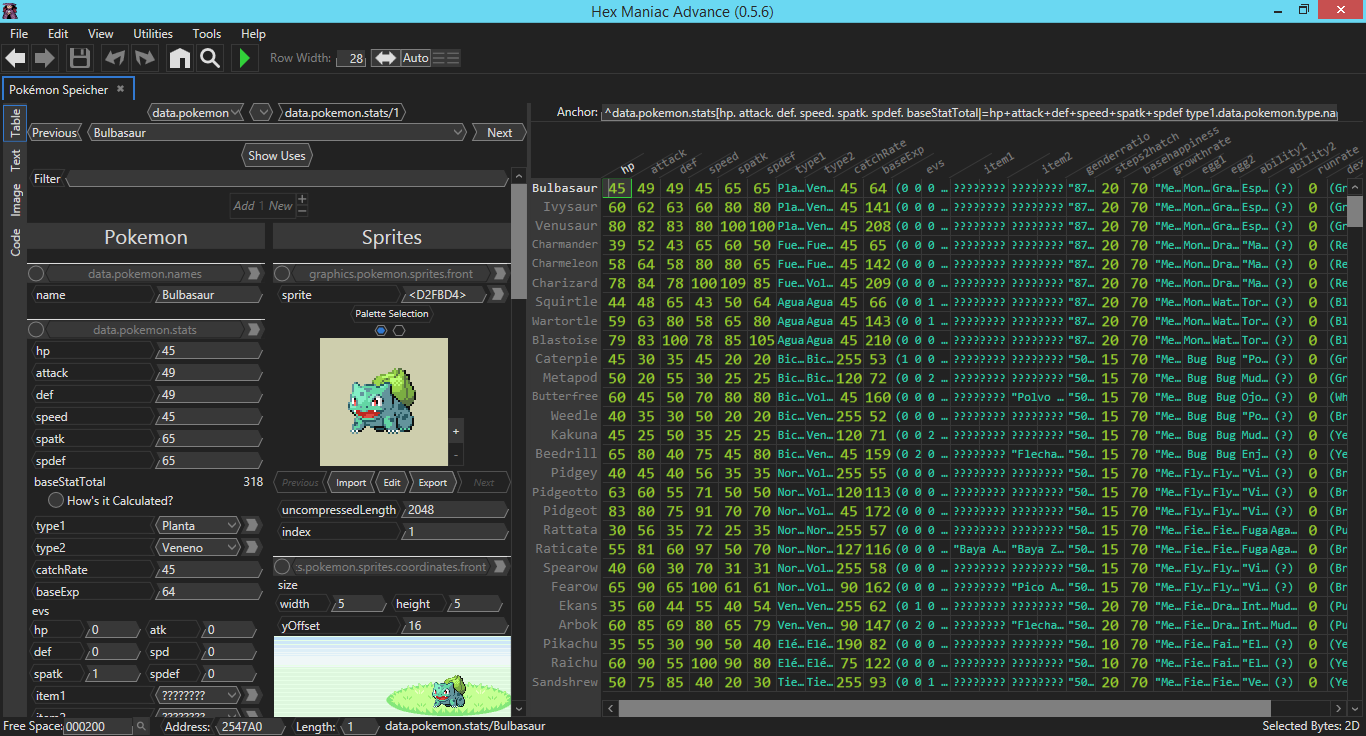Click the save disk icon

click(x=80, y=58)
